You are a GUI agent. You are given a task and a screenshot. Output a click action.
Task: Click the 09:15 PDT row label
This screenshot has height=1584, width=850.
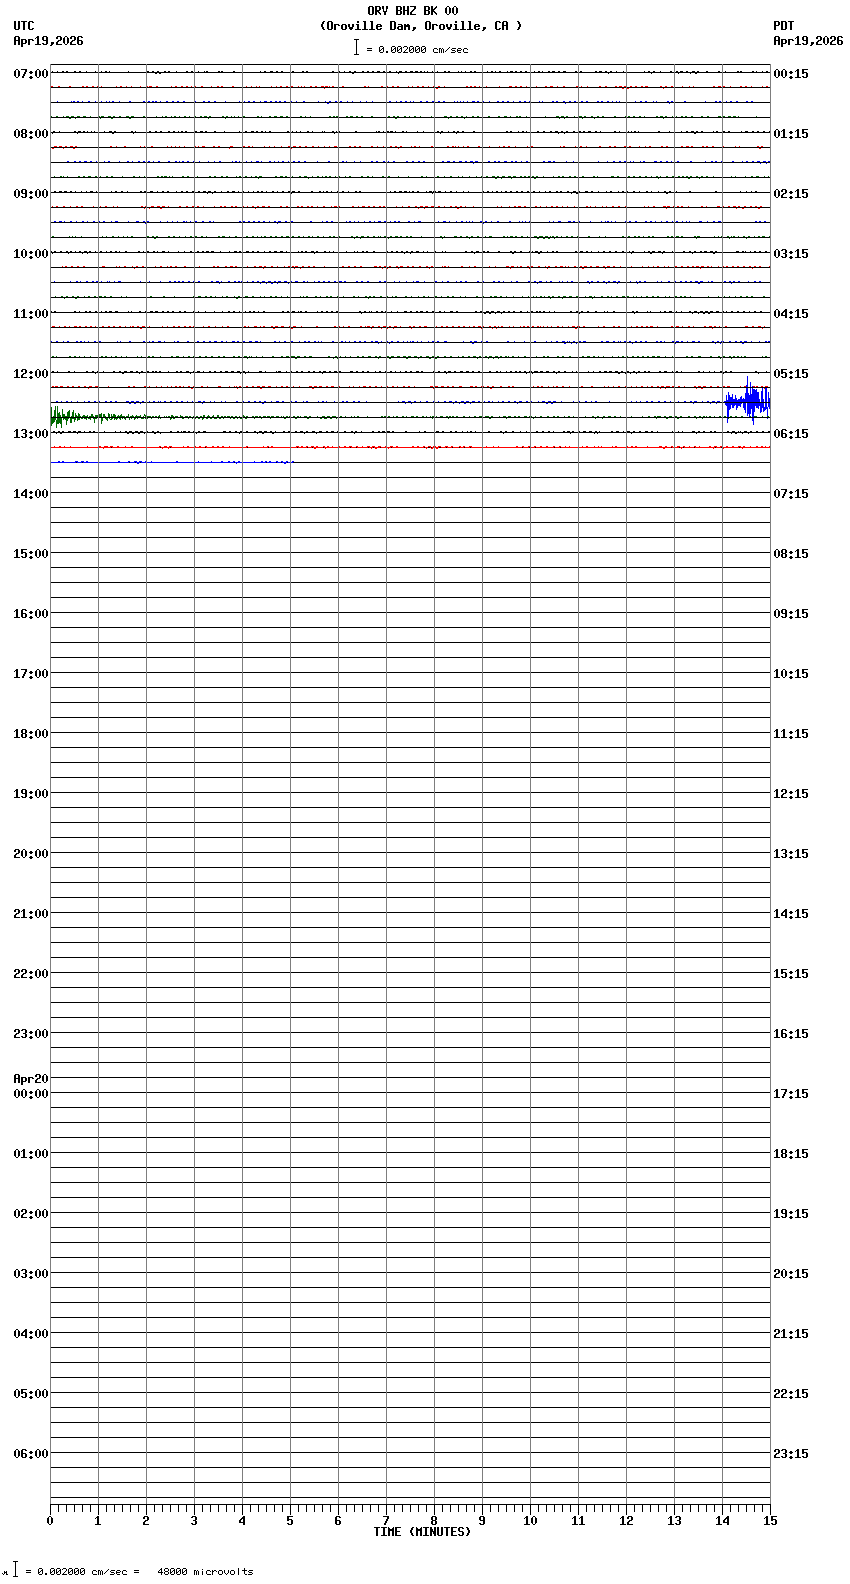click(791, 614)
